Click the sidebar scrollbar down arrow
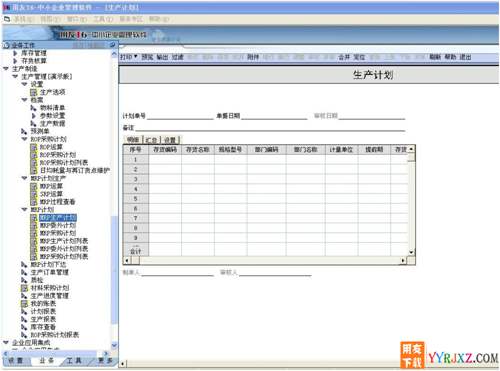 [x=114, y=345]
